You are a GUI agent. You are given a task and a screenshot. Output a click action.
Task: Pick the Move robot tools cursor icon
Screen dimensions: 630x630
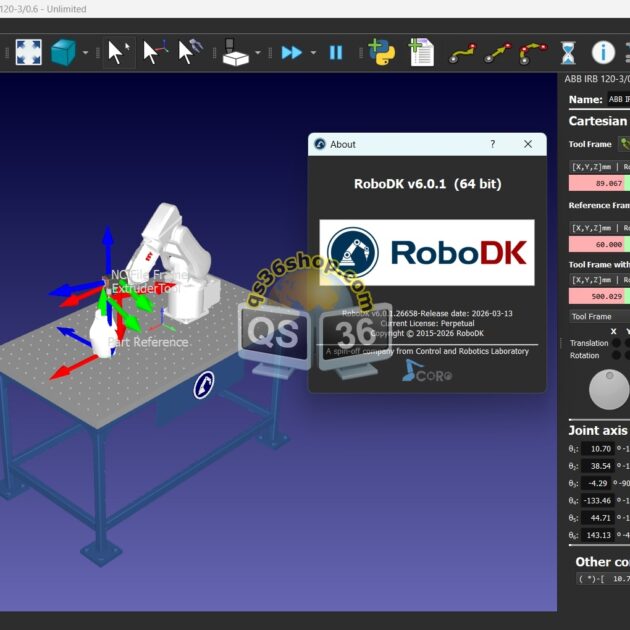click(189, 52)
